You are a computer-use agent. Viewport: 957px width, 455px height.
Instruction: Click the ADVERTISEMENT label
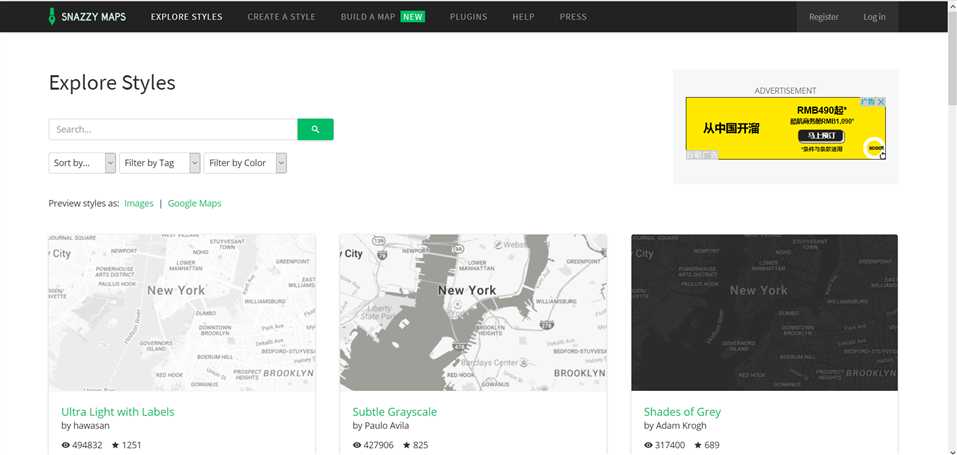coord(785,90)
